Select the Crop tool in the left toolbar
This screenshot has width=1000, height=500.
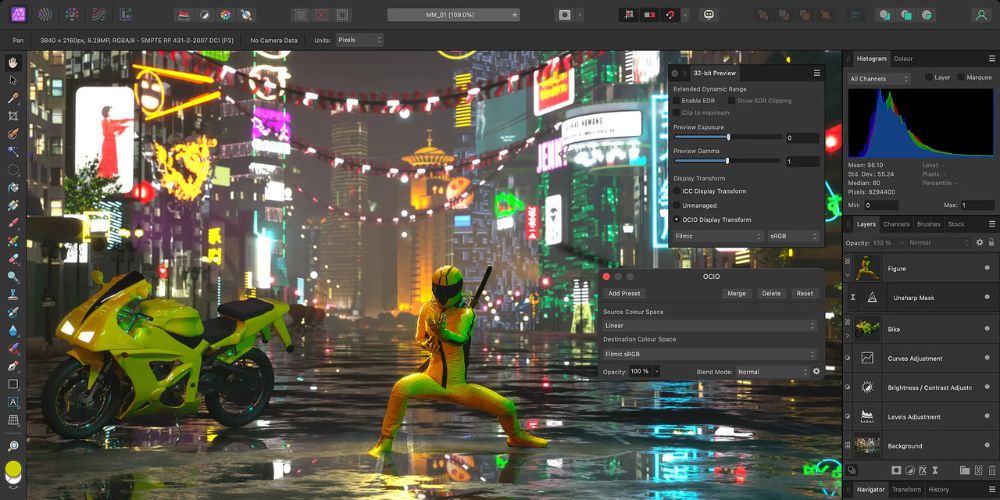tap(13, 116)
